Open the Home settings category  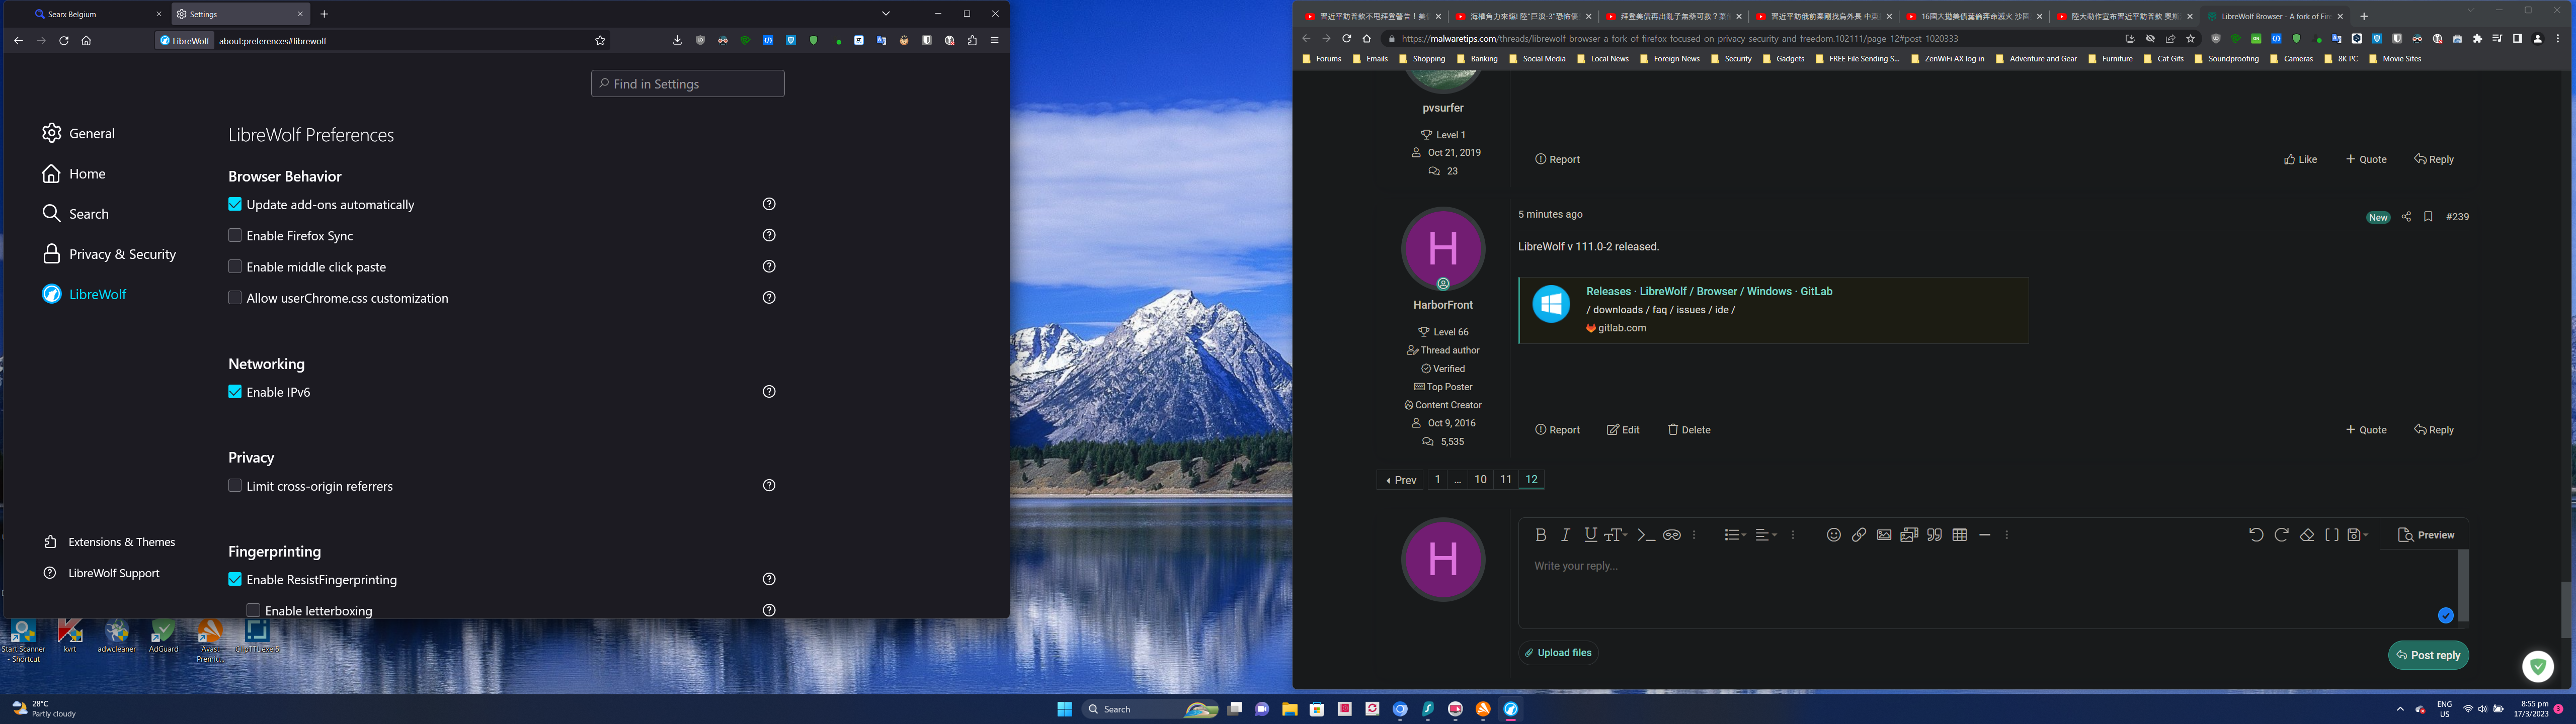(74, 174)
